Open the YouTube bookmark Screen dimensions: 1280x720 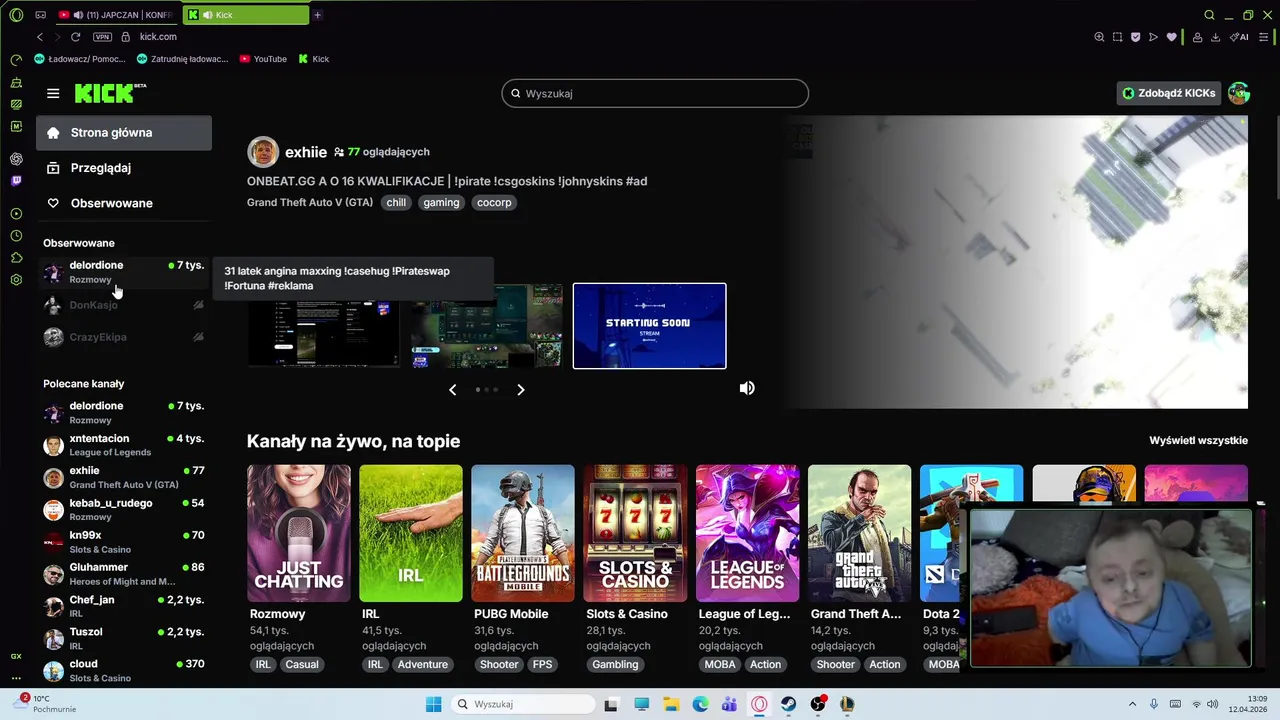(263, 59)
